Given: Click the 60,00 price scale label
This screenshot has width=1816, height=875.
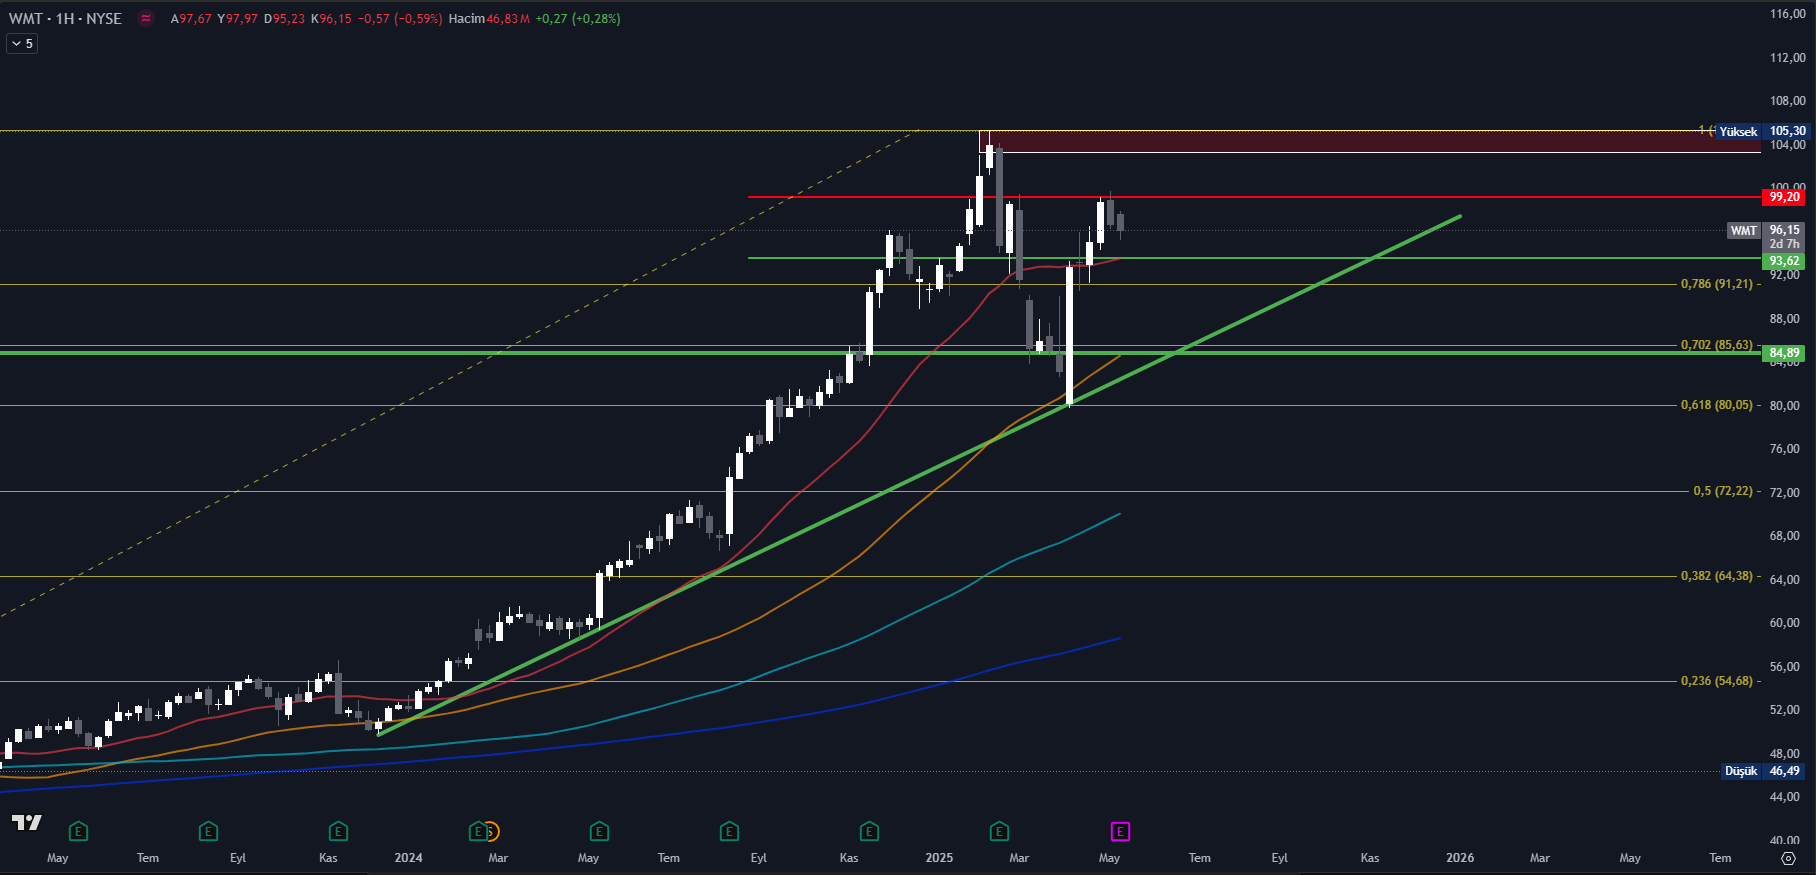Looking at the screenshot, I should point(1785,623).
